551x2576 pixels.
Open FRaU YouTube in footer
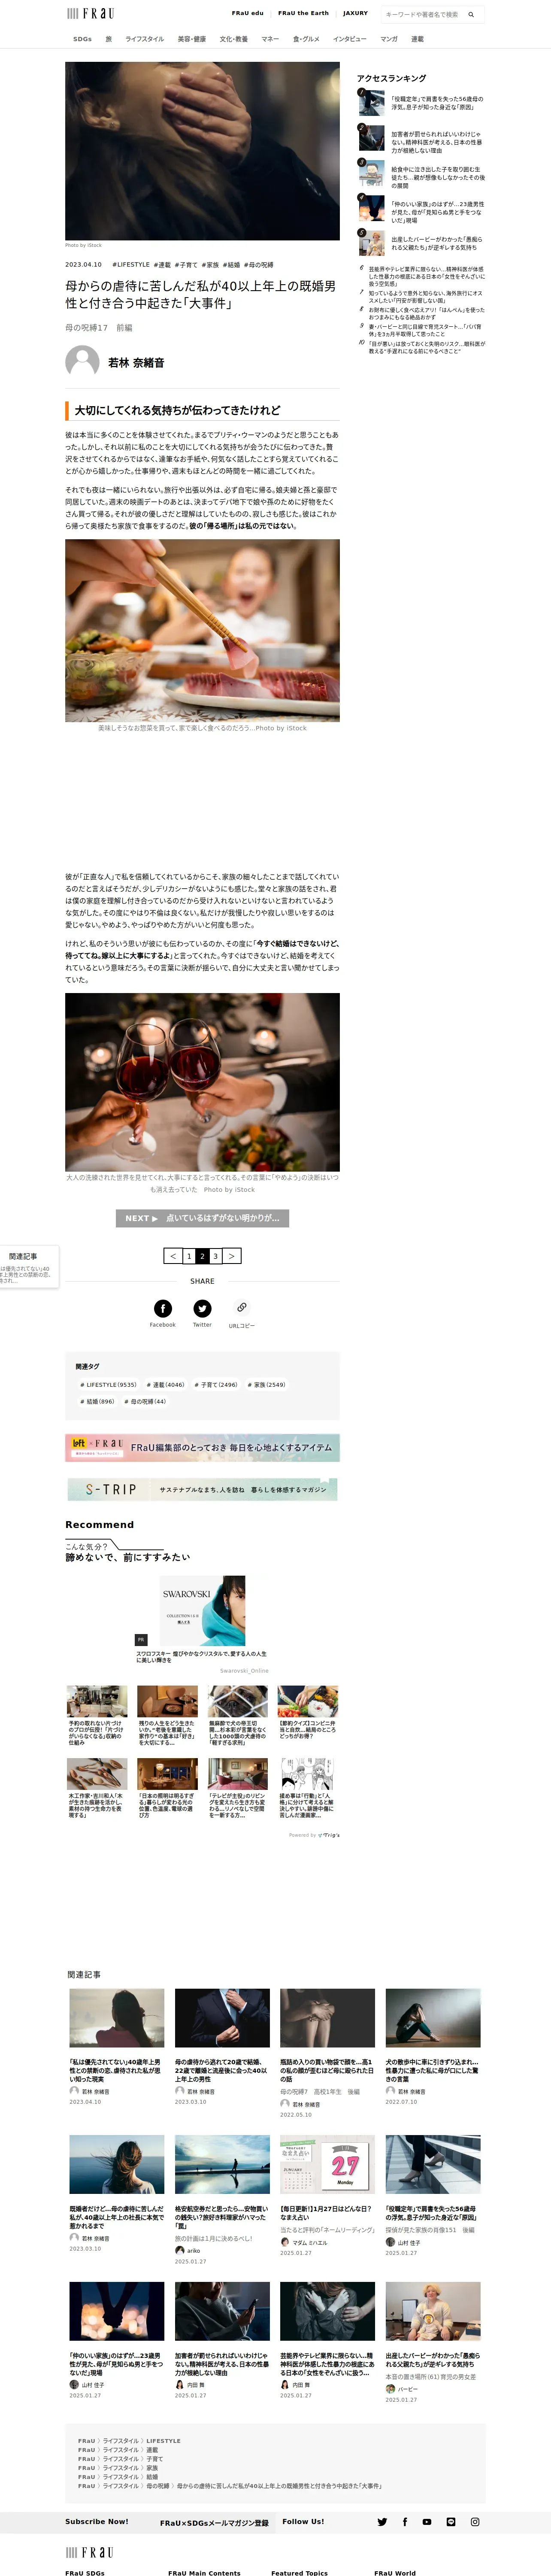(427, 2522)
